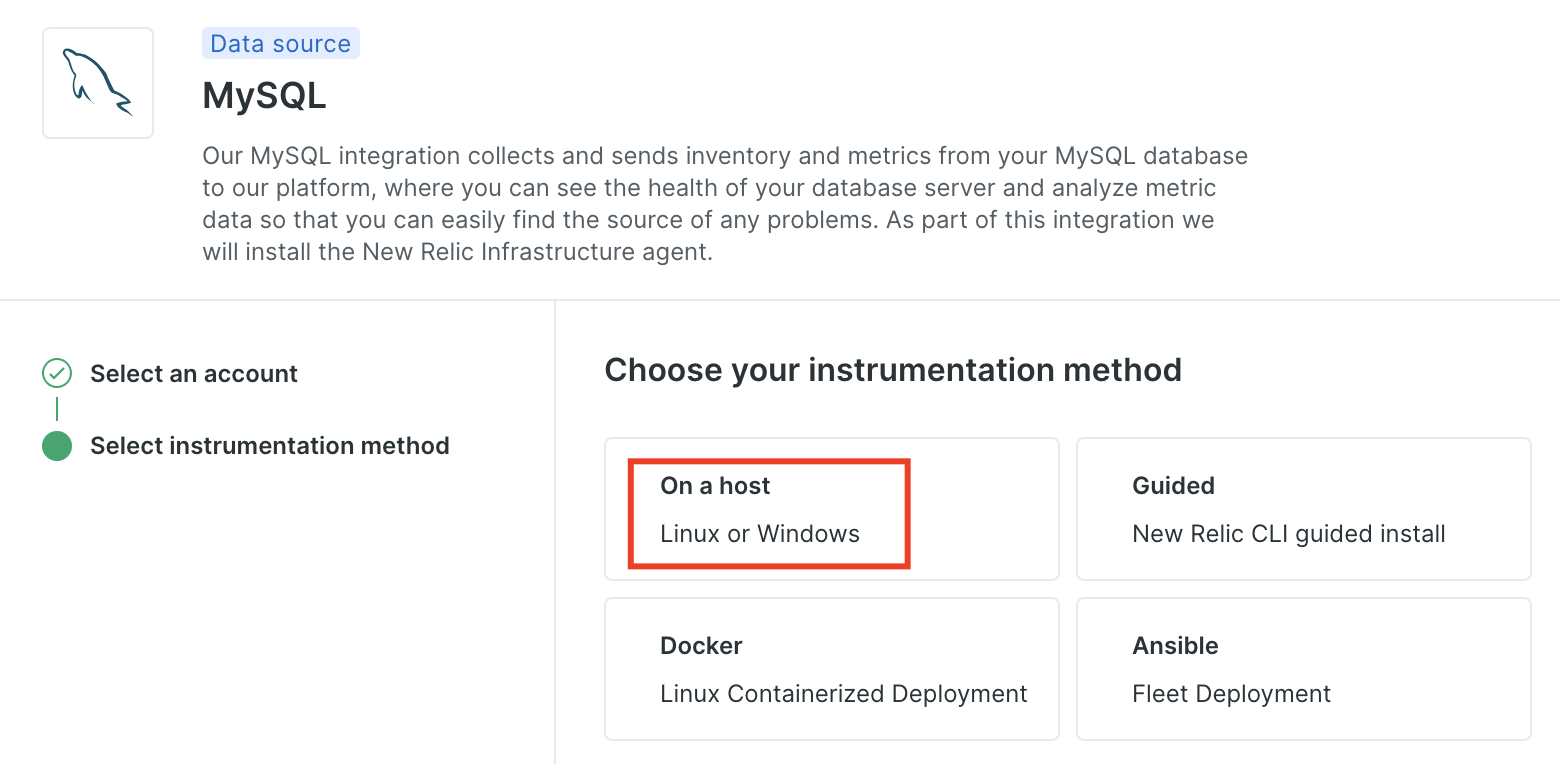This screenshot has width=1560, height=764.
Task: Select the Ansible instrumentation card
Action: 1304,669
